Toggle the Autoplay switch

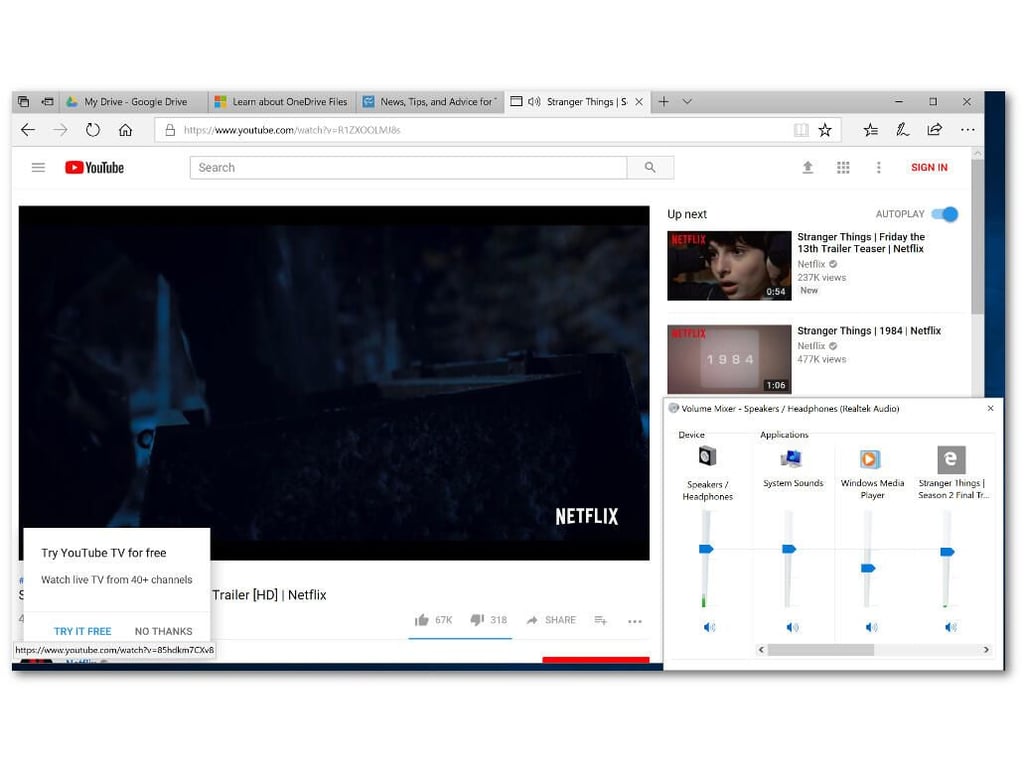click(x=945, y=214)
